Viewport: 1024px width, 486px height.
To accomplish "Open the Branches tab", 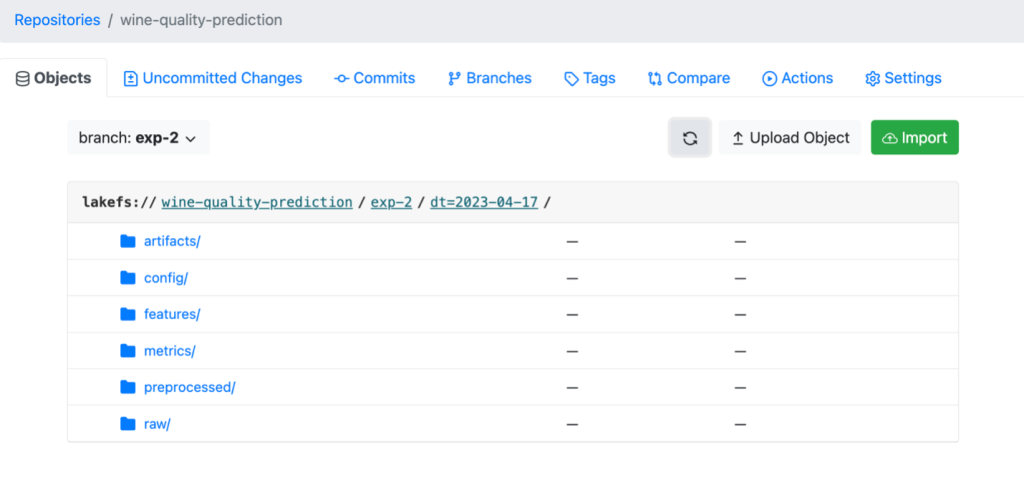I will (490, 78).
